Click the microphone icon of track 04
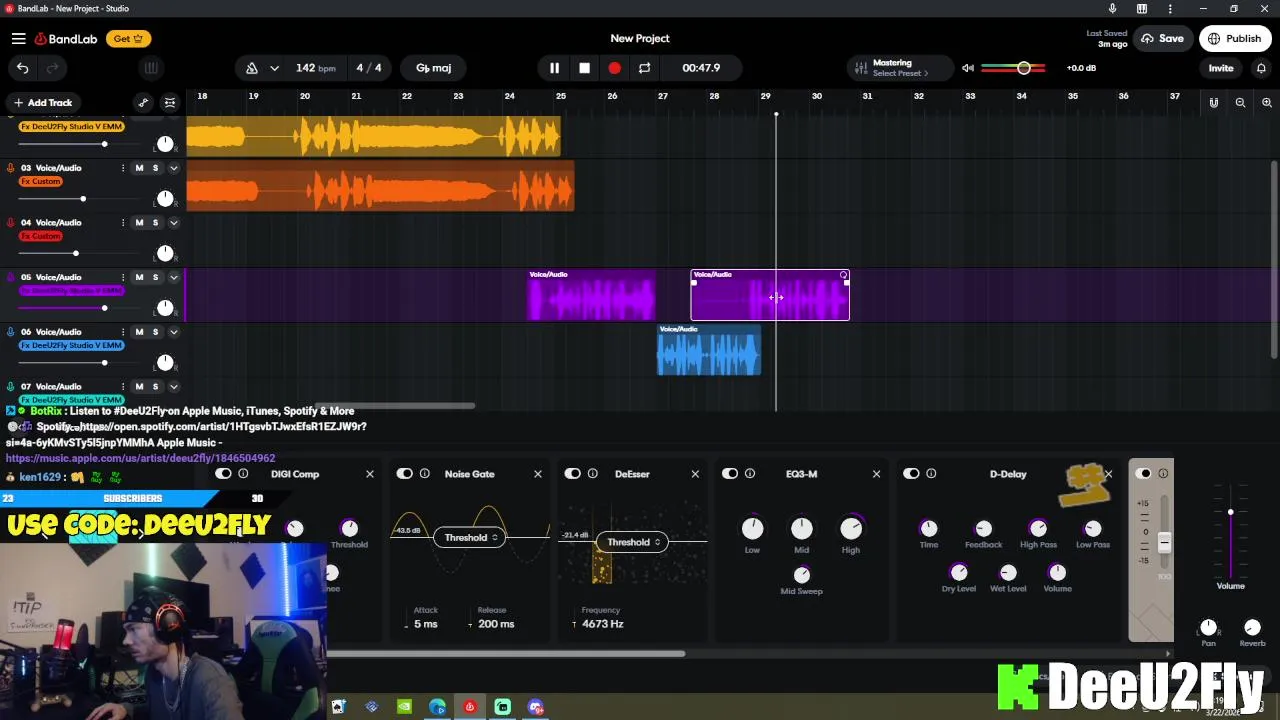Screen dimensions: 1280x720 click(x=11, y=223)
